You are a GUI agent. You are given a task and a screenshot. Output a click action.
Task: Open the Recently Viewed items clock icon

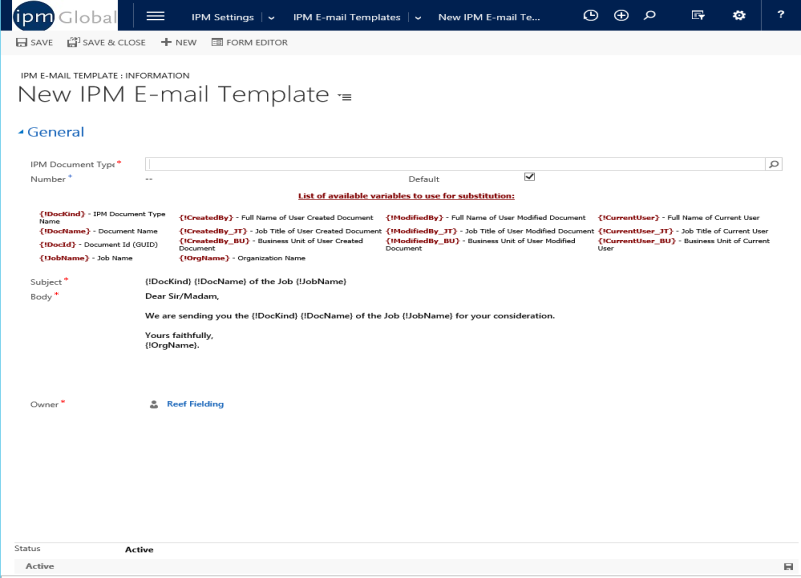click(x=590, y=15)
